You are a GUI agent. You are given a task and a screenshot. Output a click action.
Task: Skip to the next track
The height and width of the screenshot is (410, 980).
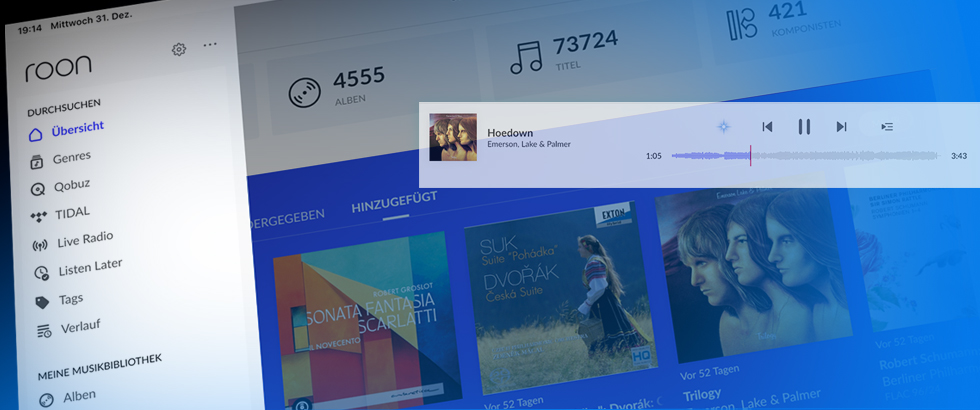pos(841,127)
